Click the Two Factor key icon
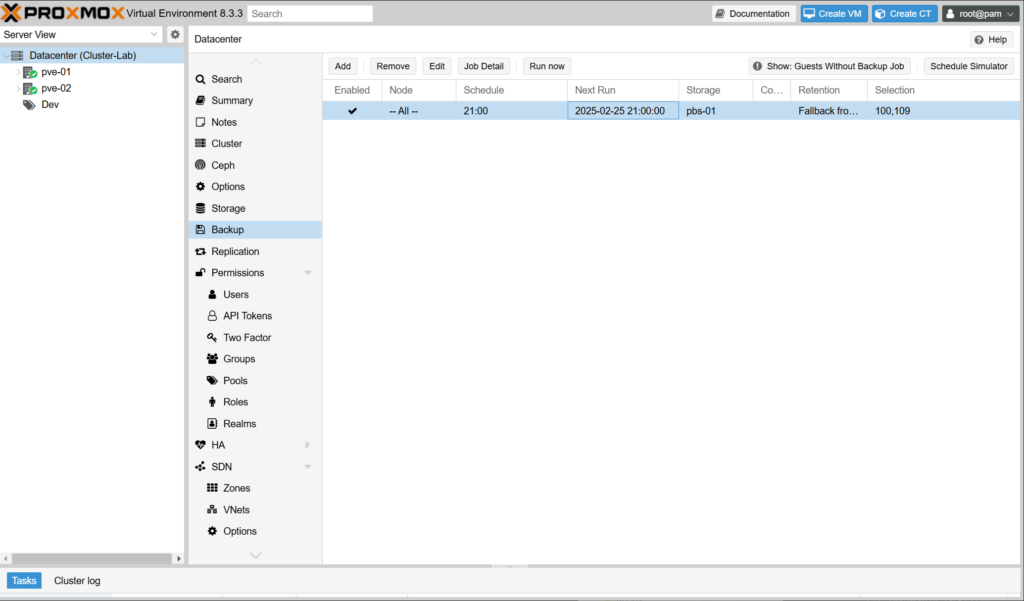Image resolution: width=1024 pixels, height=601 pixels. pos(212,338)
